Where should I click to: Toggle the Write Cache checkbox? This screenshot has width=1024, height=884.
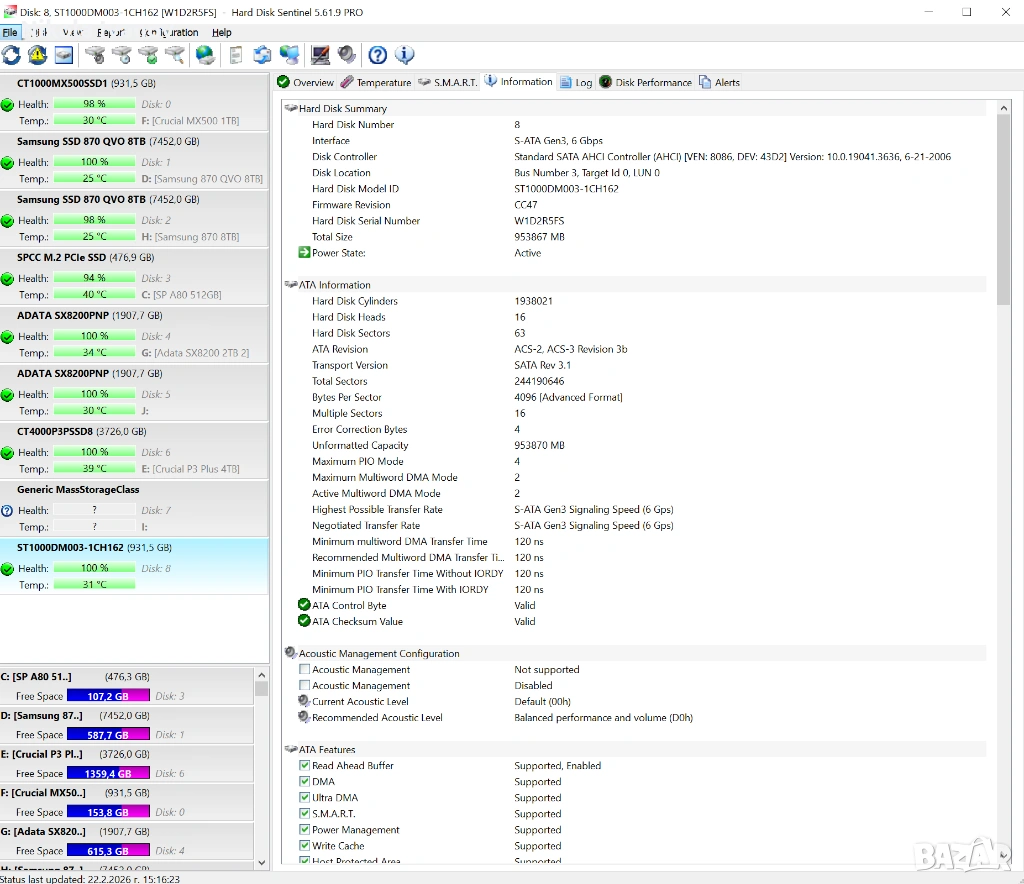tap(304, 846)
